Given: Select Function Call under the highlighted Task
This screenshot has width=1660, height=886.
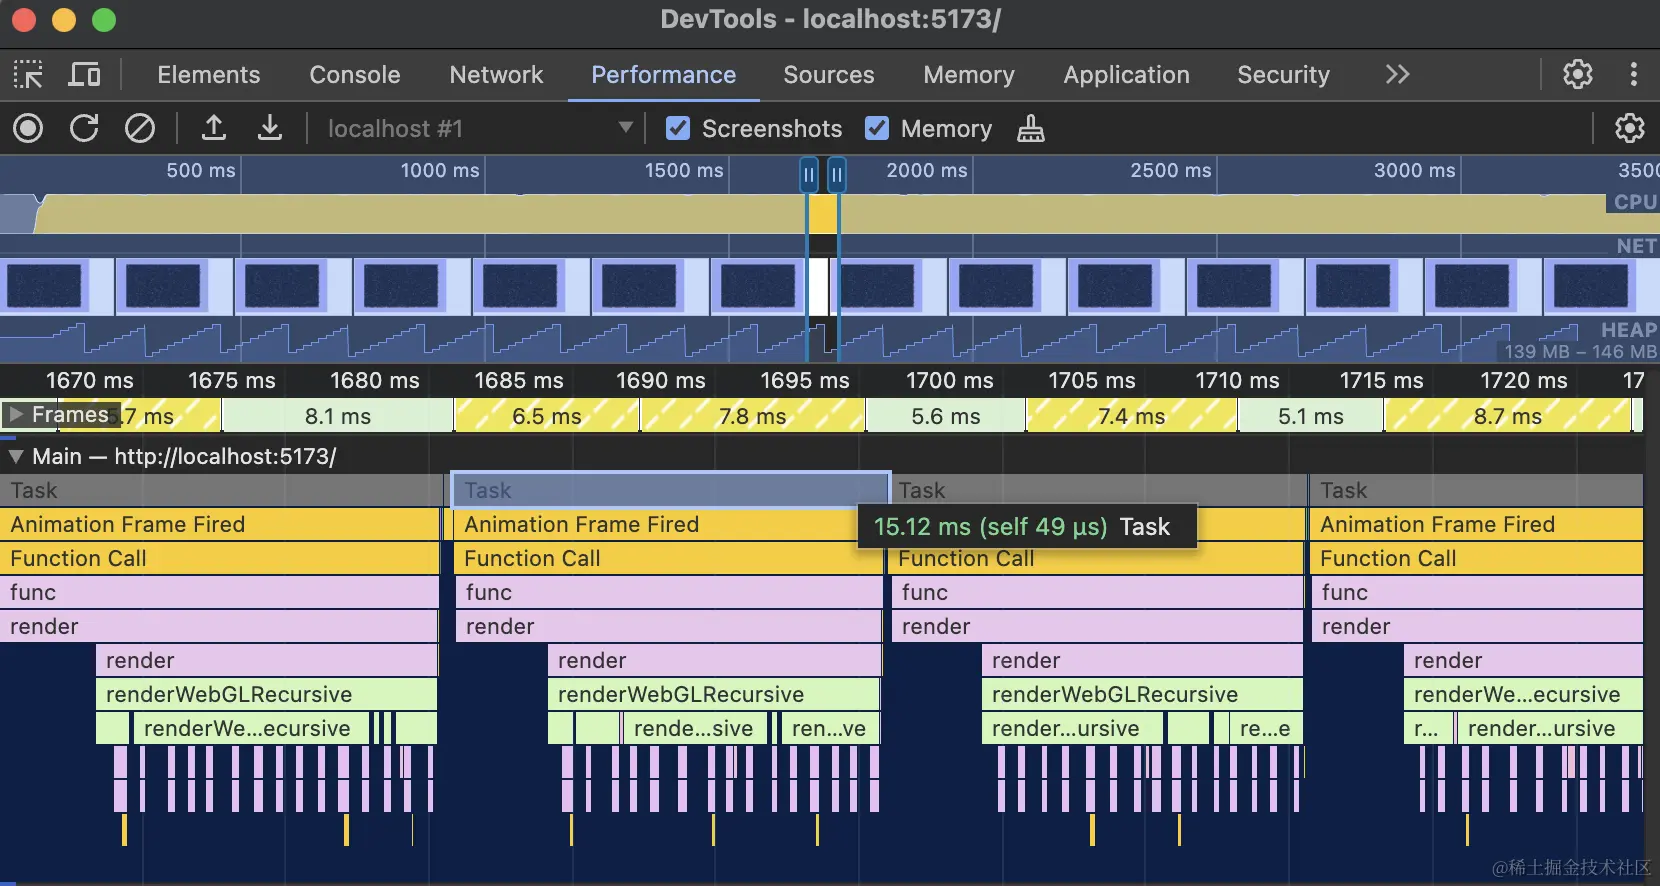Looking at the screenshot, I should pyautogui.click(x=669, y=558).
